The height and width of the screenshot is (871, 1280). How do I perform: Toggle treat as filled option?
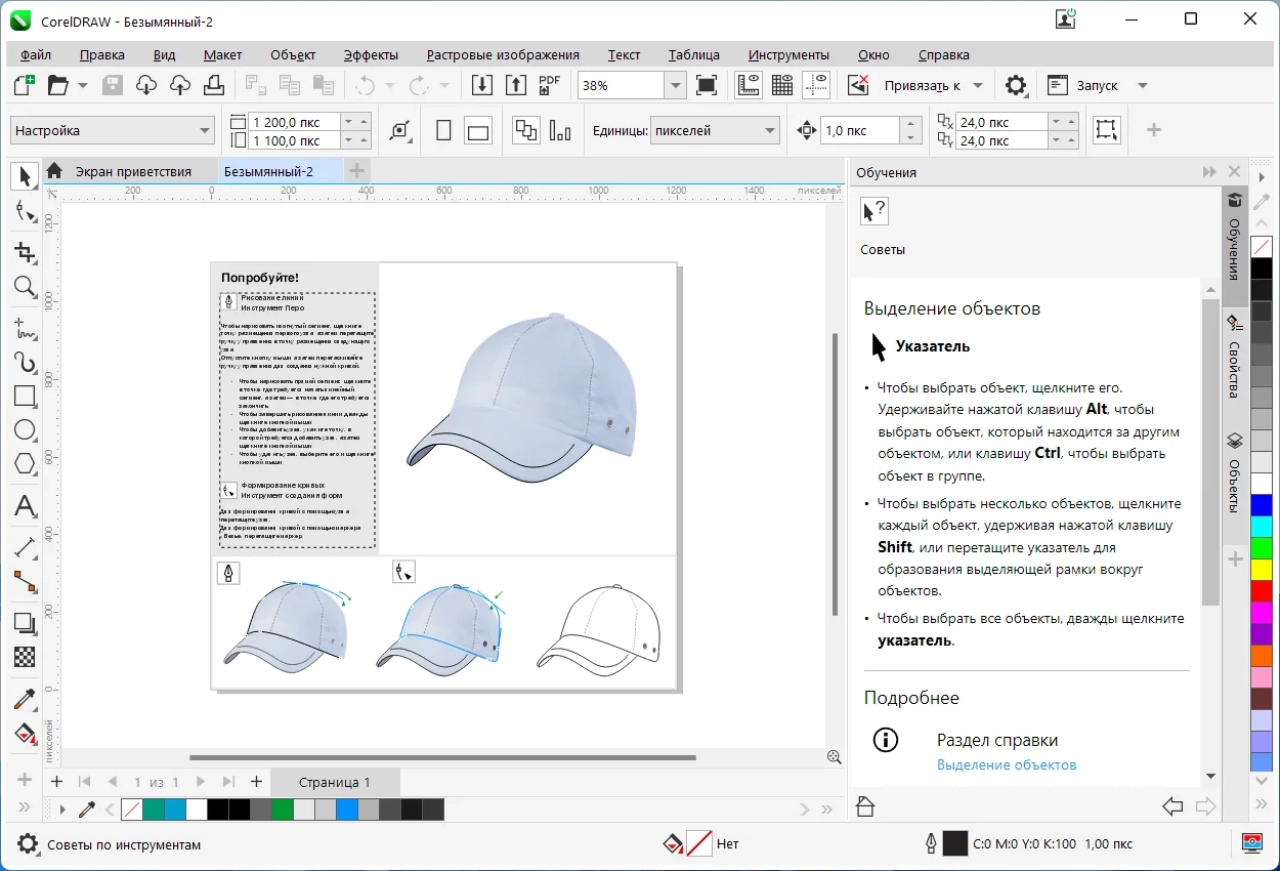(x=1106, y=130)
